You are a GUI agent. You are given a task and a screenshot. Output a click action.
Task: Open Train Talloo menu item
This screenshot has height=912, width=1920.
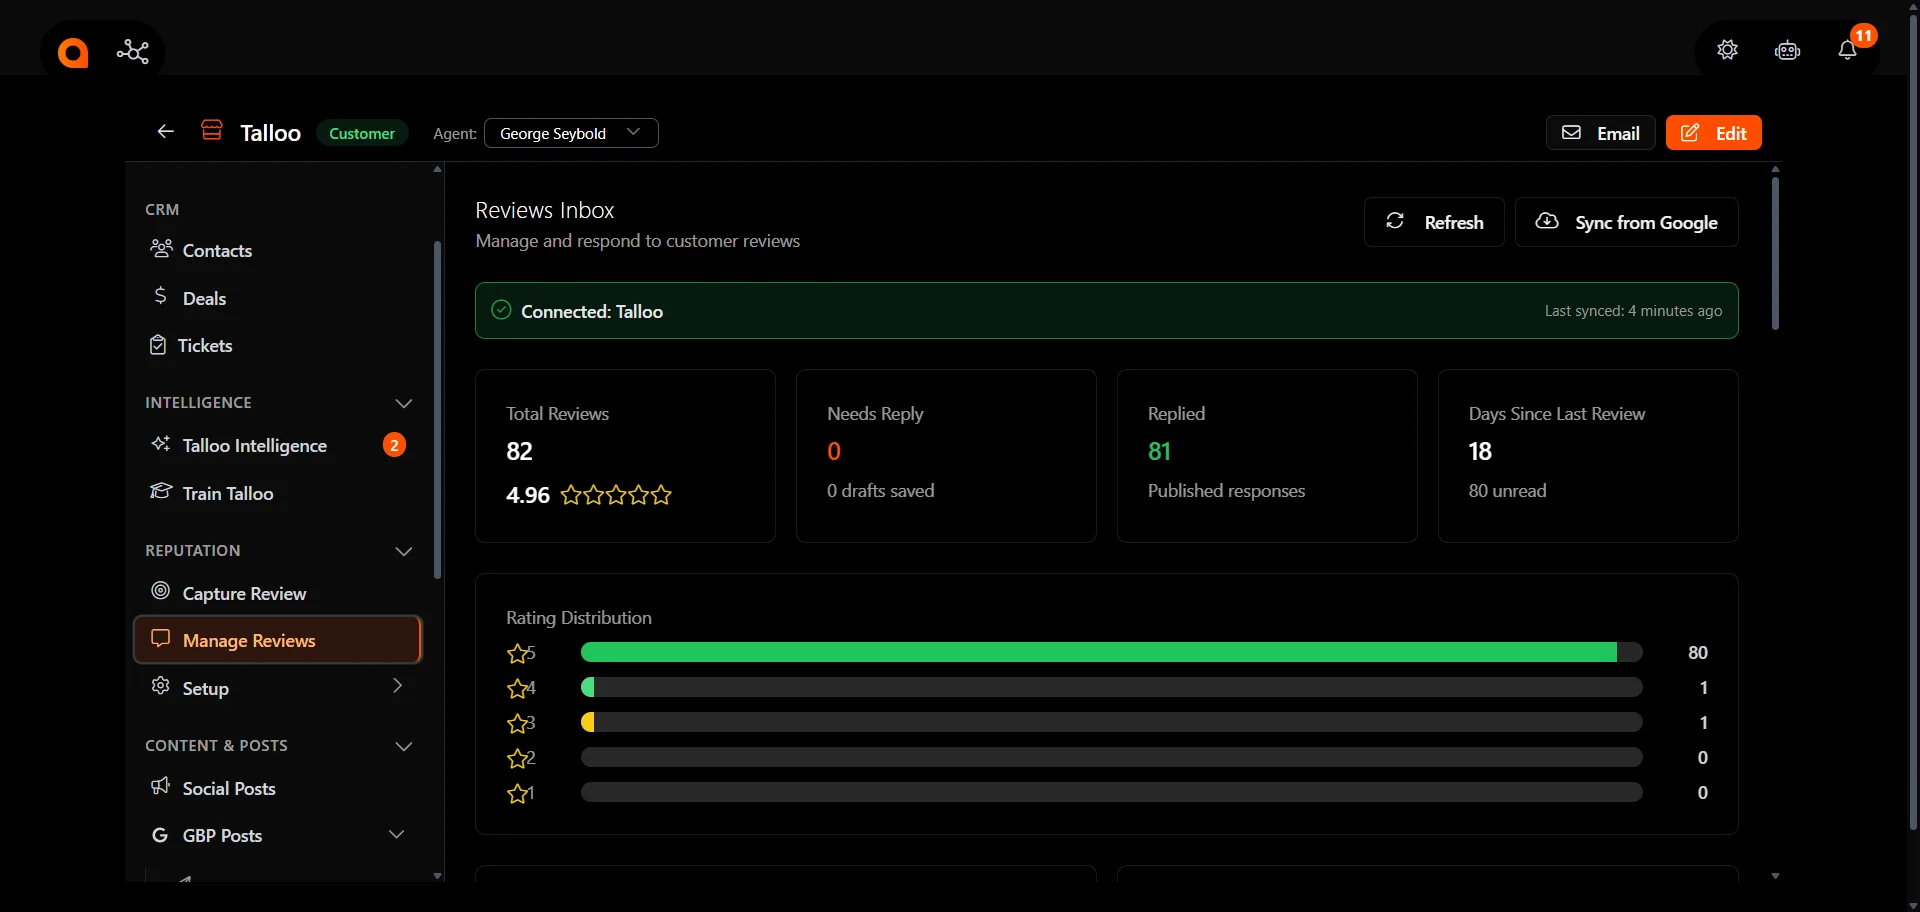coord(278,493)
